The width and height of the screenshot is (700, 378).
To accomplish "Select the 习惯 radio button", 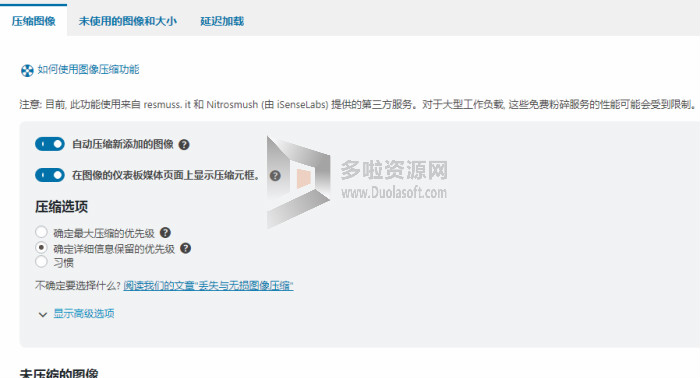I will tap(42, 262).
